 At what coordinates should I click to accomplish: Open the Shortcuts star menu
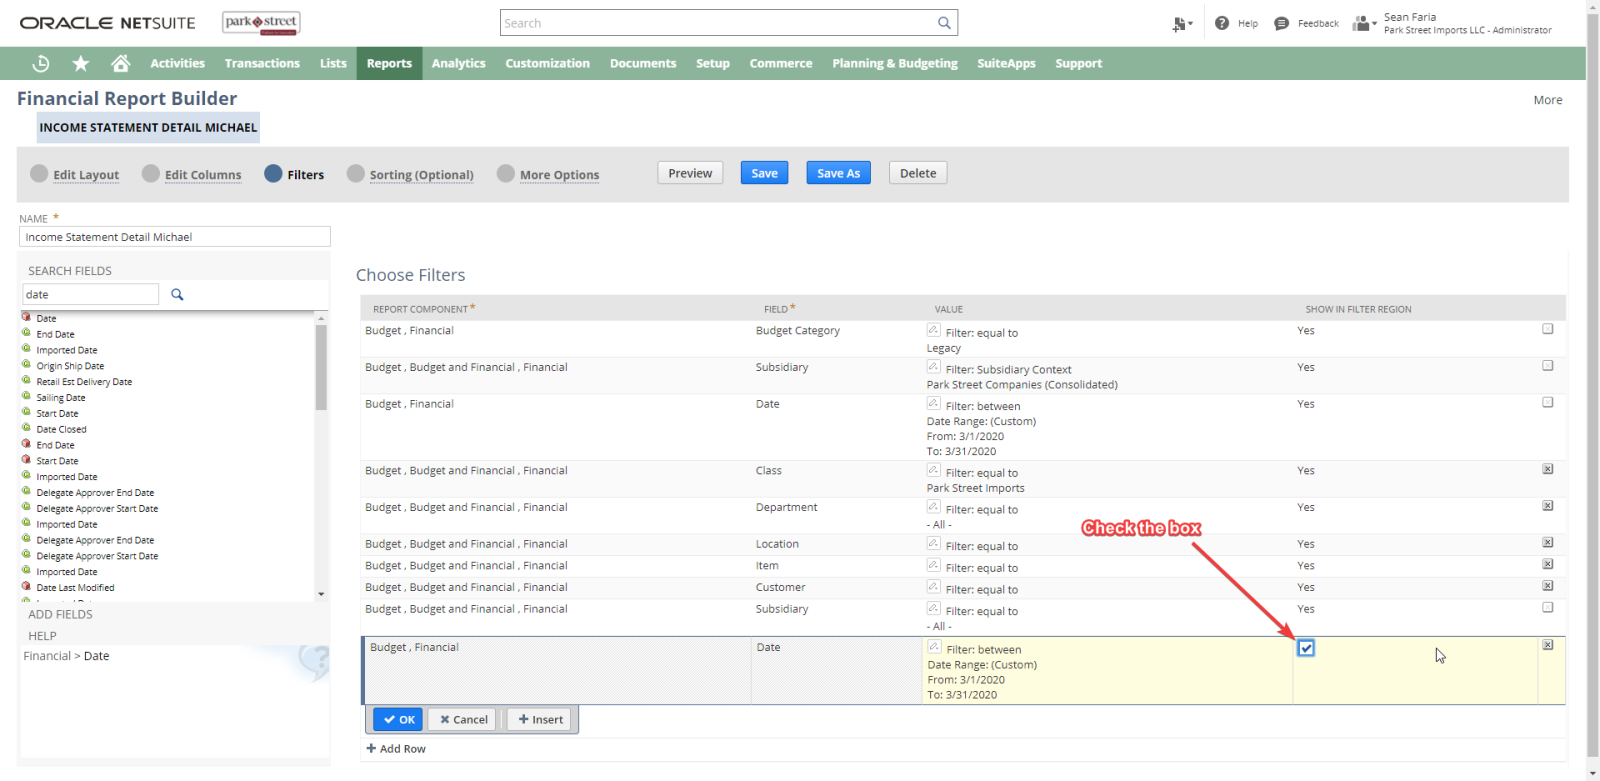coord(81,63)
